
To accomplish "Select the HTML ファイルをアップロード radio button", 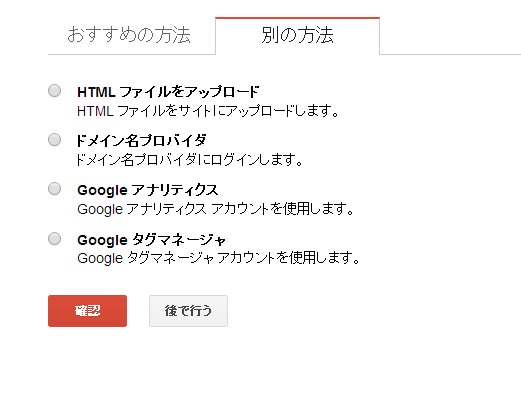I will click(x=54, y=91).
